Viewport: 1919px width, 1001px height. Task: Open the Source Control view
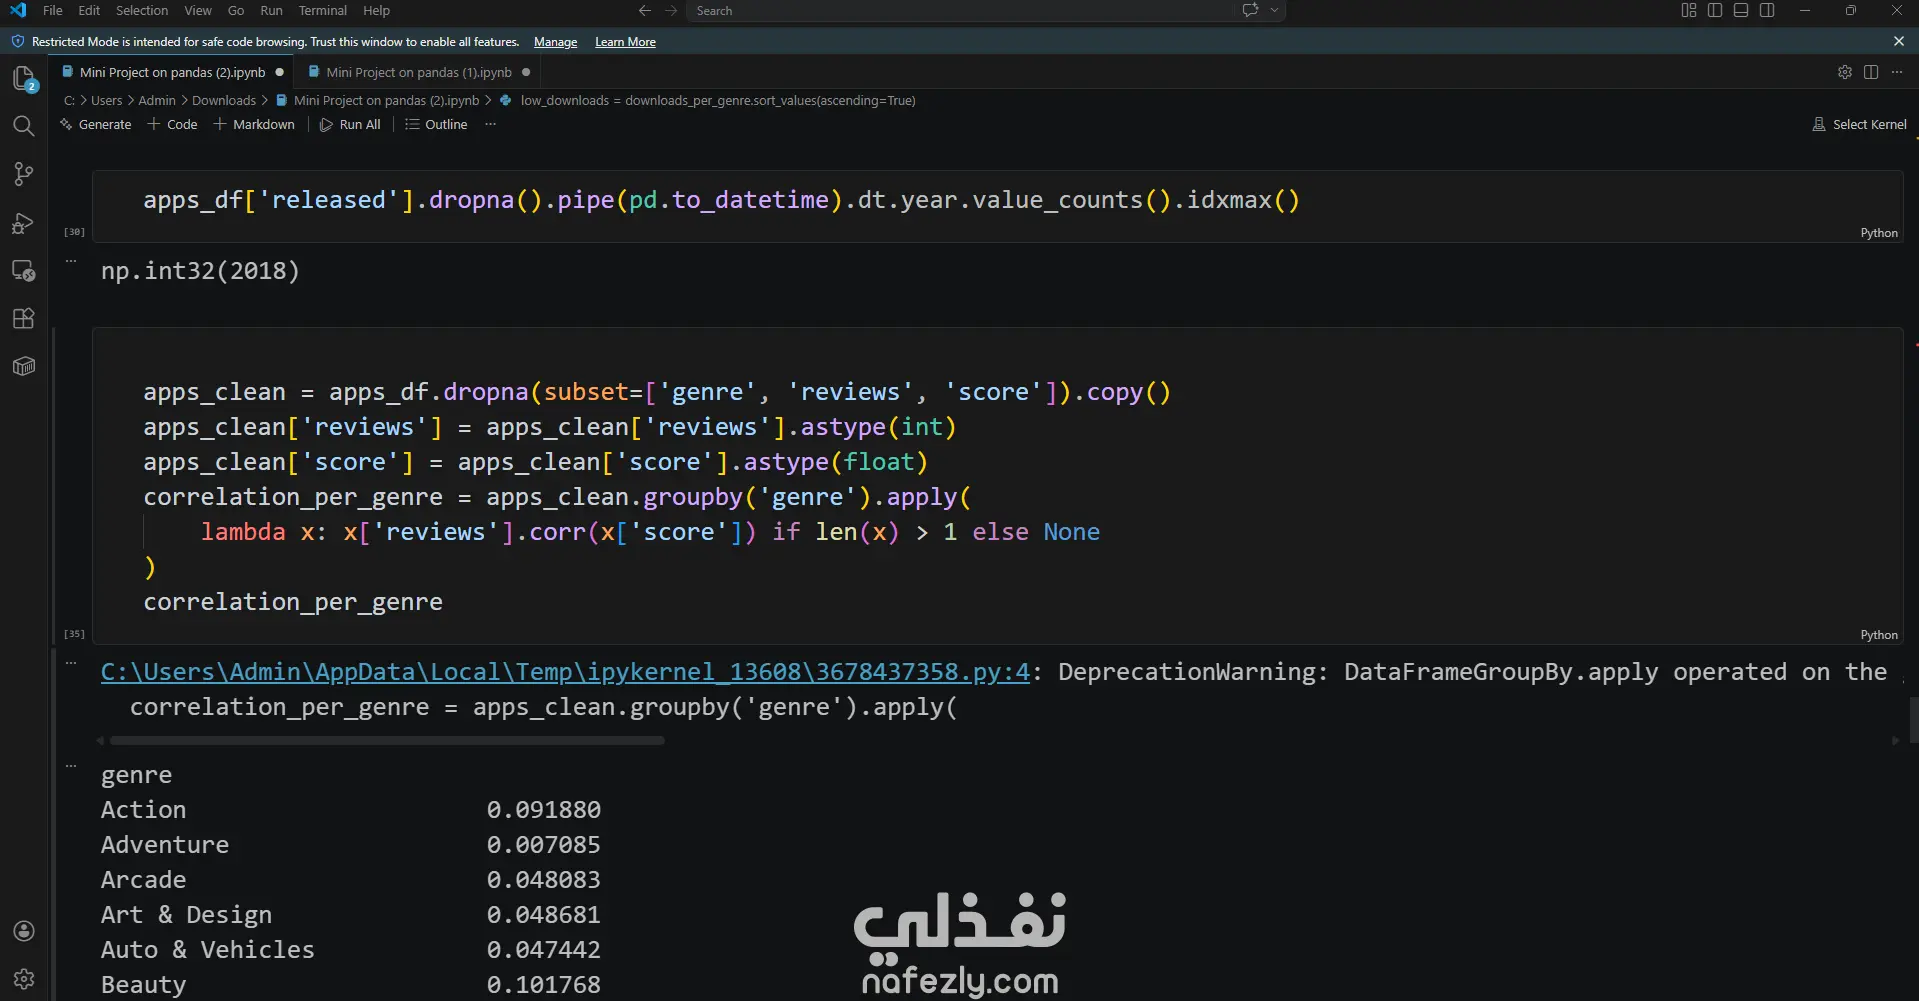click(24, 174)
